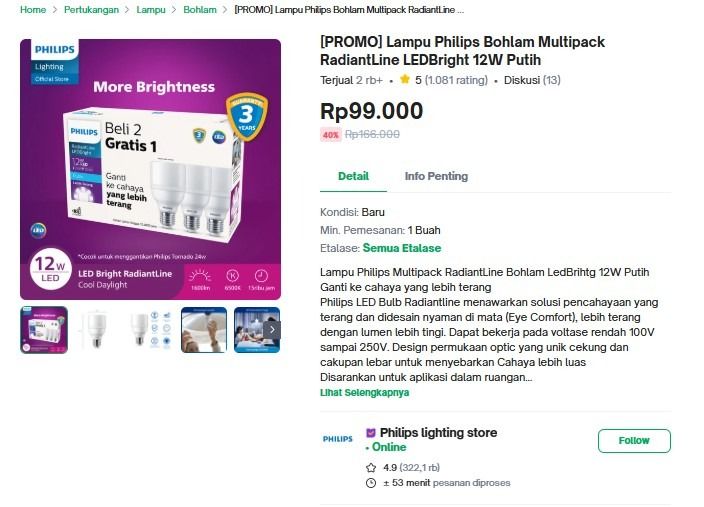Navigate to Home breadcrumb
Screen dimensions: 704x507
(33, 9)
